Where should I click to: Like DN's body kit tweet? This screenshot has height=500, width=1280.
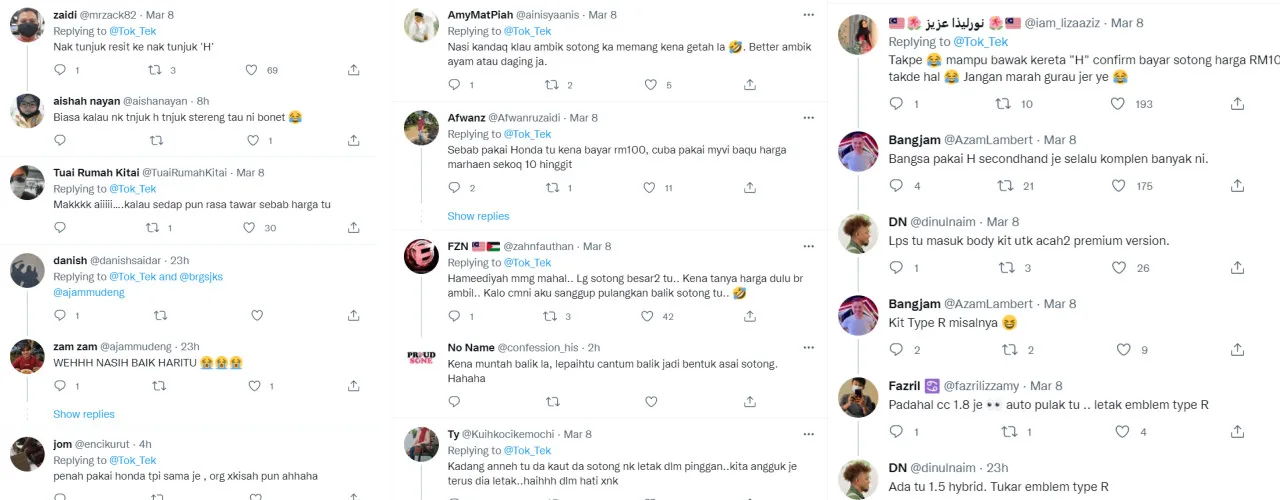[x=1118, y=268]
